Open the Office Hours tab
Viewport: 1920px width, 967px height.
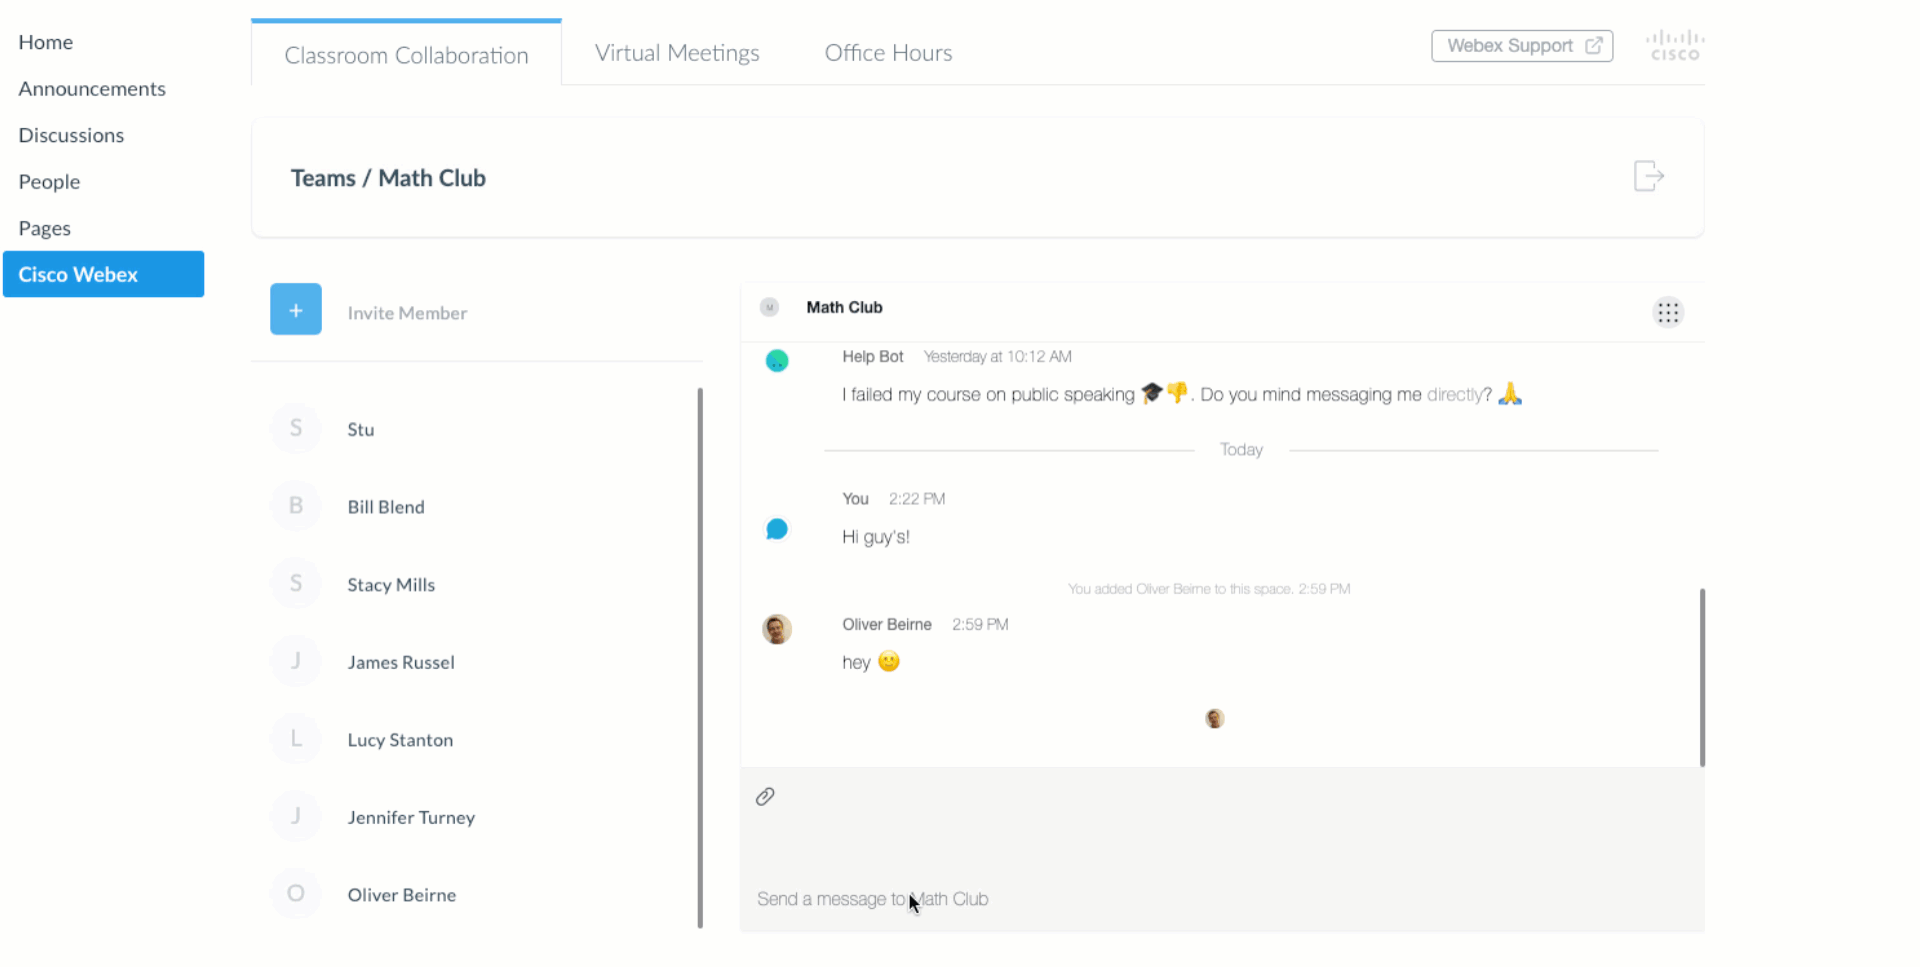888,53
